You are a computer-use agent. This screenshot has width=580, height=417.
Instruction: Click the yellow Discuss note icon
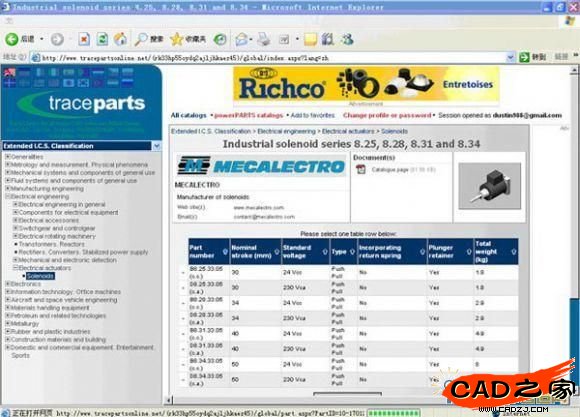coord(310,39)
